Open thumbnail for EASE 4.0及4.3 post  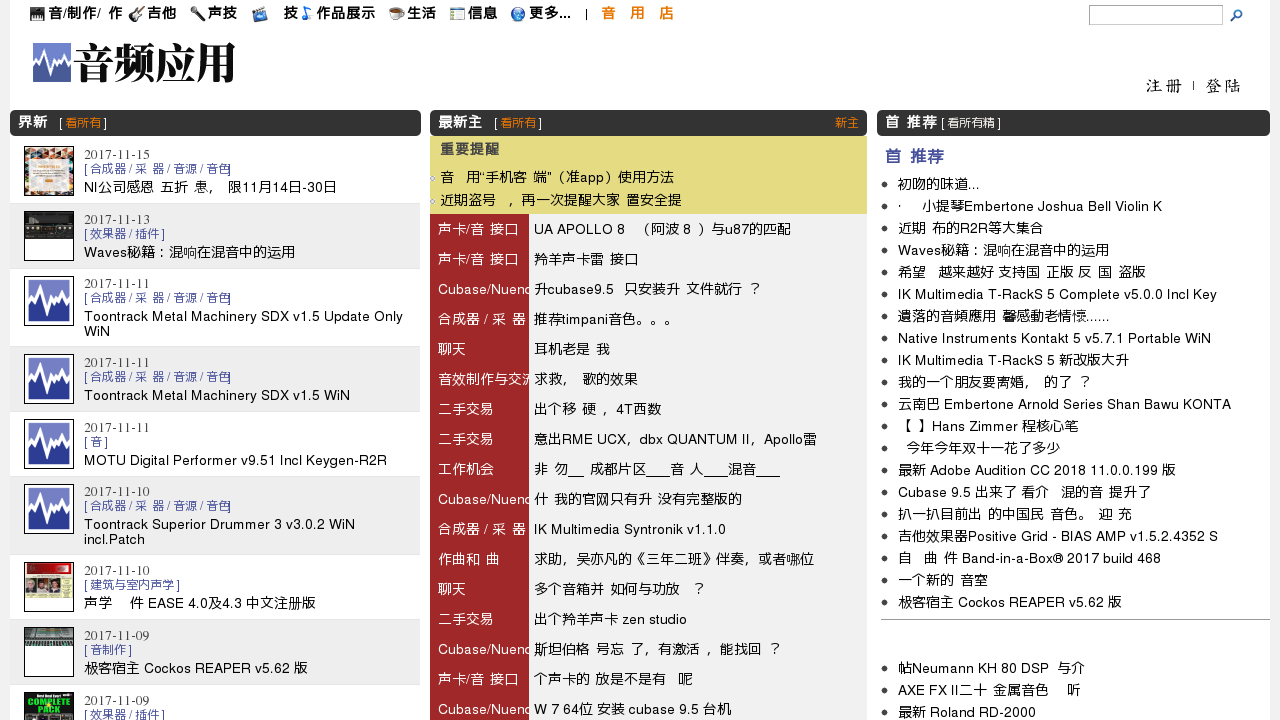(x=49, y=587)
